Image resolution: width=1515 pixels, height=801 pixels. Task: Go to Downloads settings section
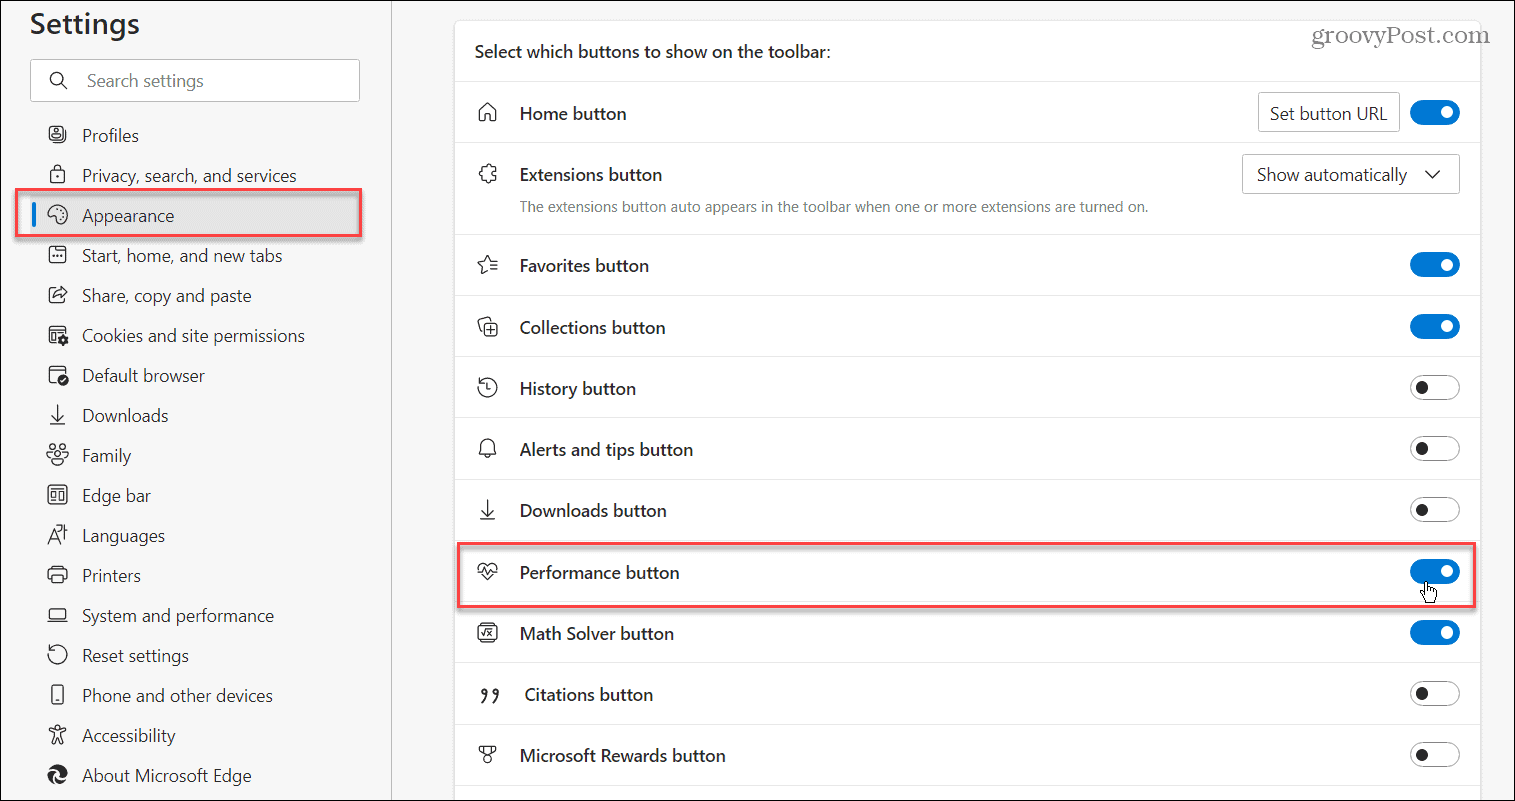(125, 415)
